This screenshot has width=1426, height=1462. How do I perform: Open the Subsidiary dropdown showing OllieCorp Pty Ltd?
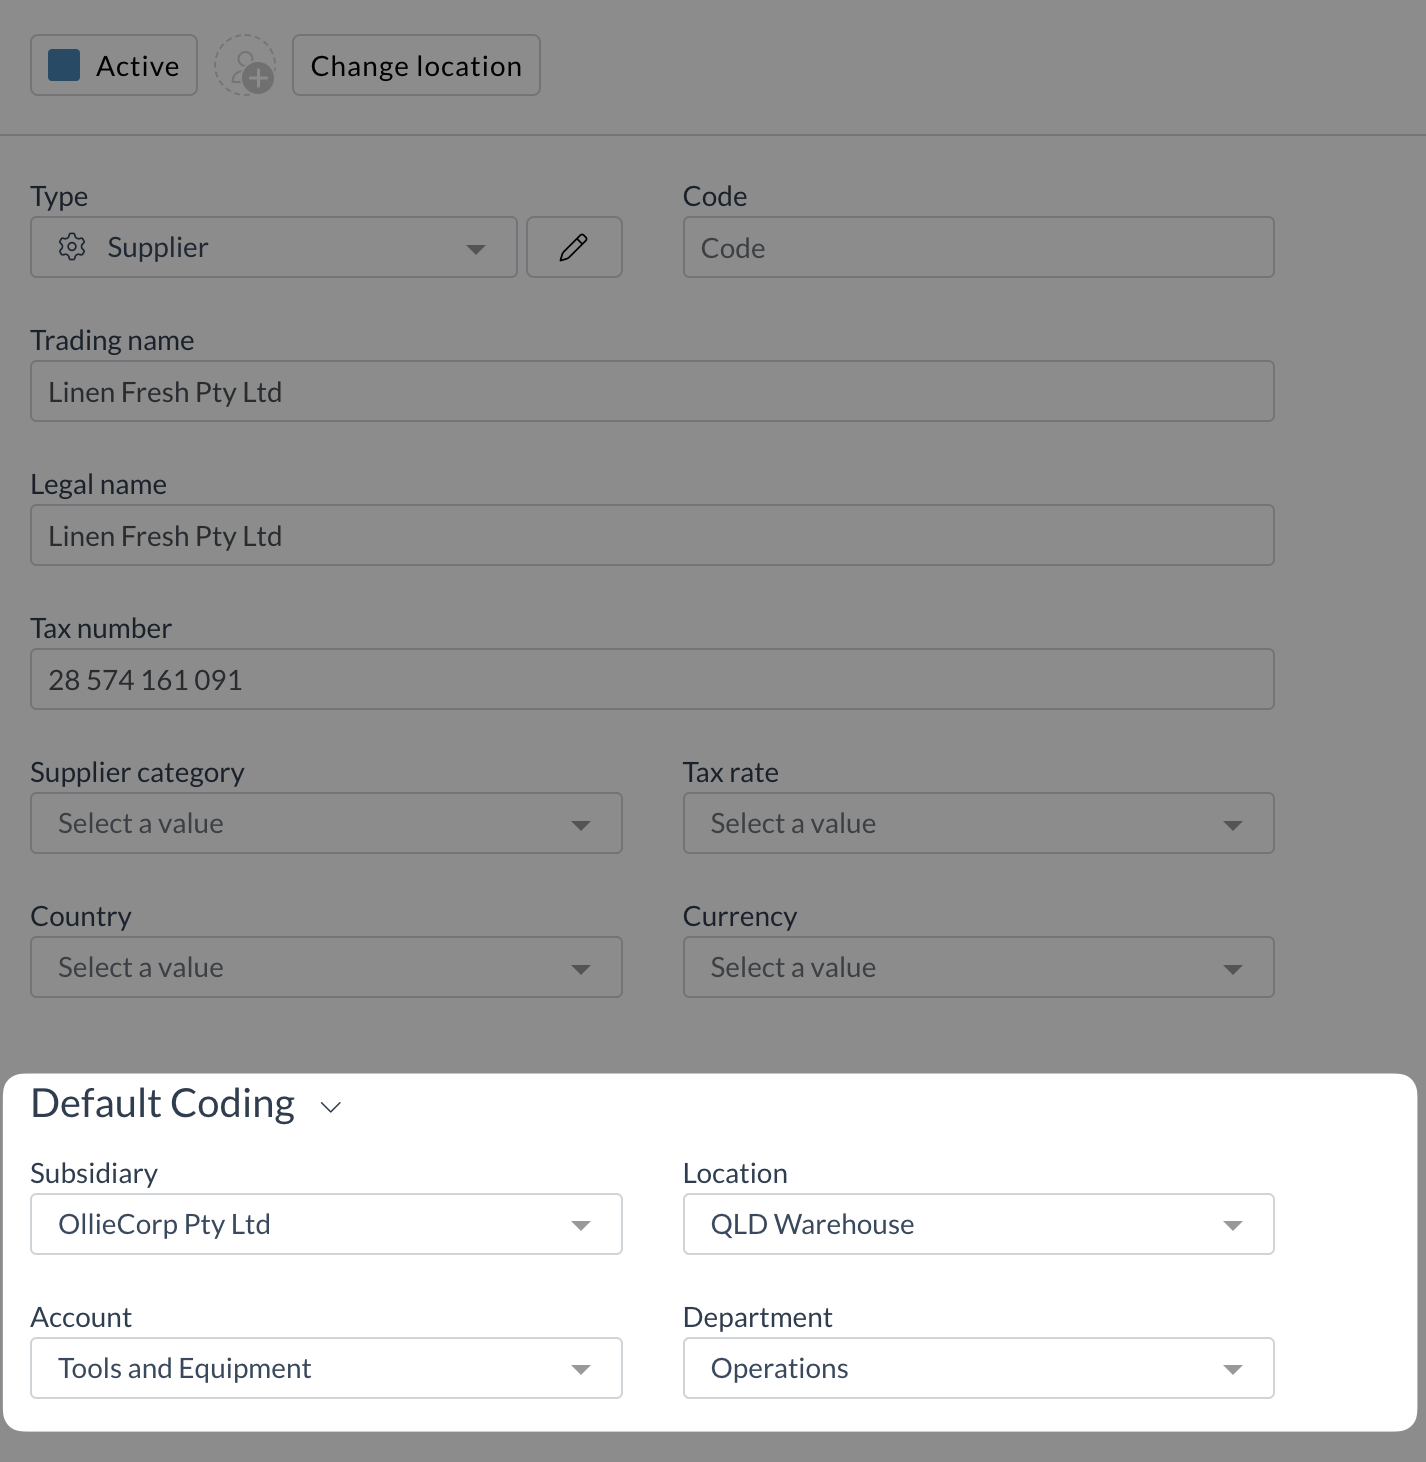click(x=326, y=1224)
